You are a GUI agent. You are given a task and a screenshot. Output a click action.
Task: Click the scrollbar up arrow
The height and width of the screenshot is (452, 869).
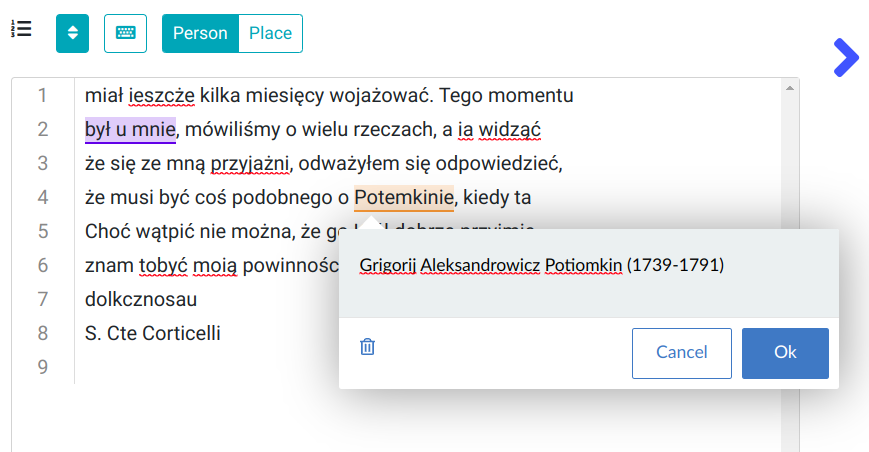pos(790,88)
